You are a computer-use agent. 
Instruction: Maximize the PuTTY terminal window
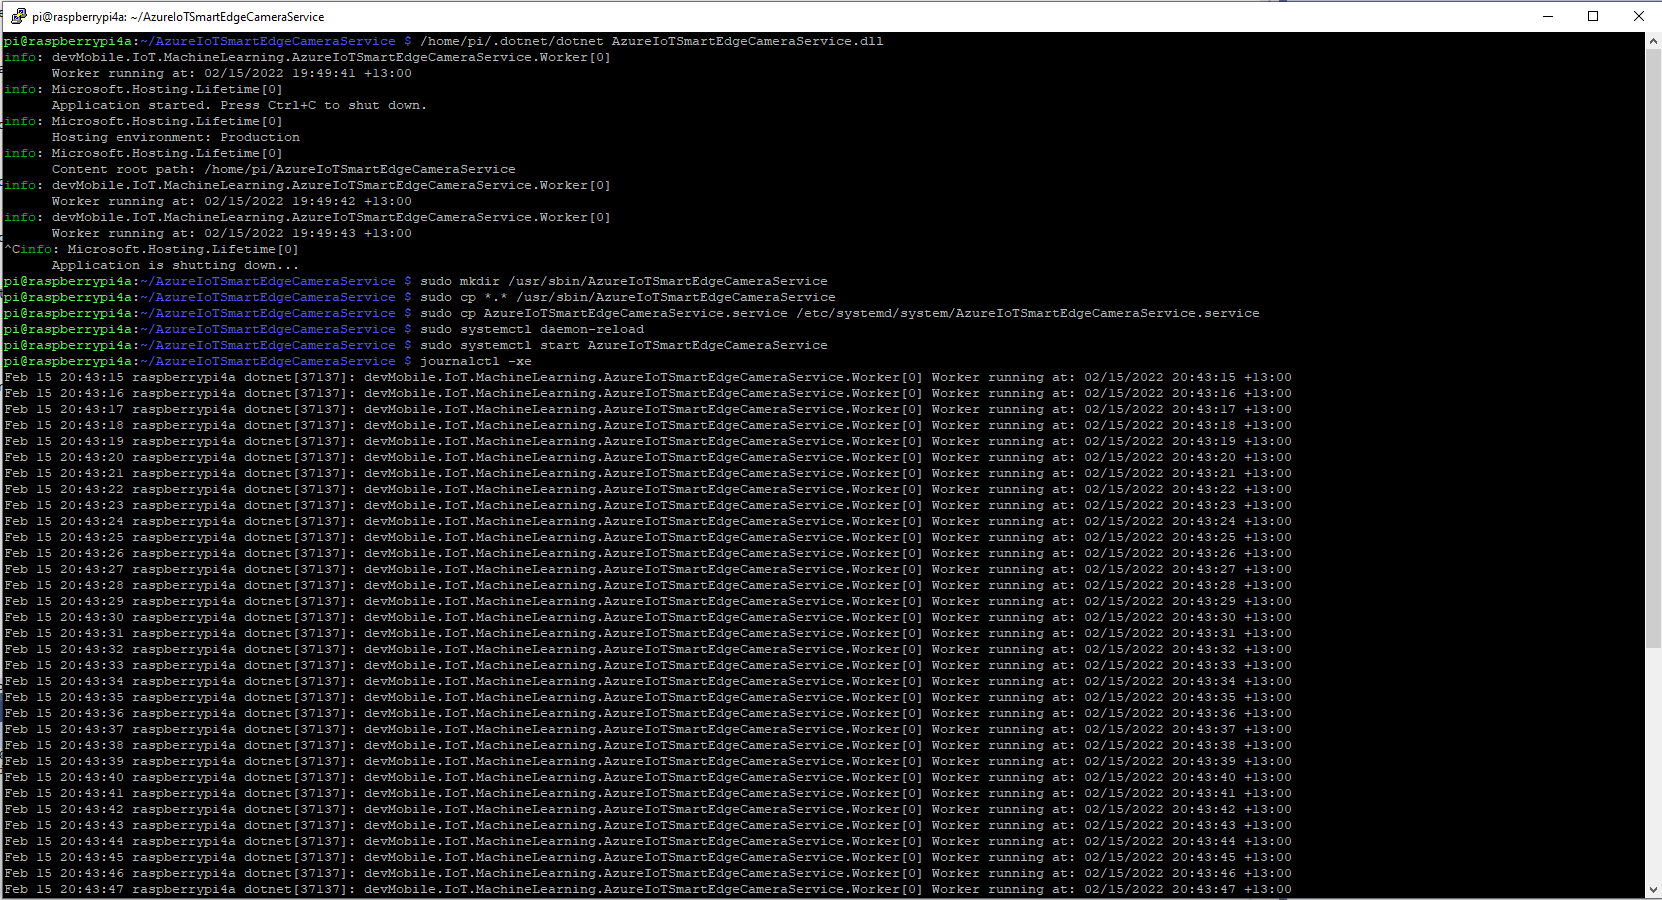(x=1593, y=16)
